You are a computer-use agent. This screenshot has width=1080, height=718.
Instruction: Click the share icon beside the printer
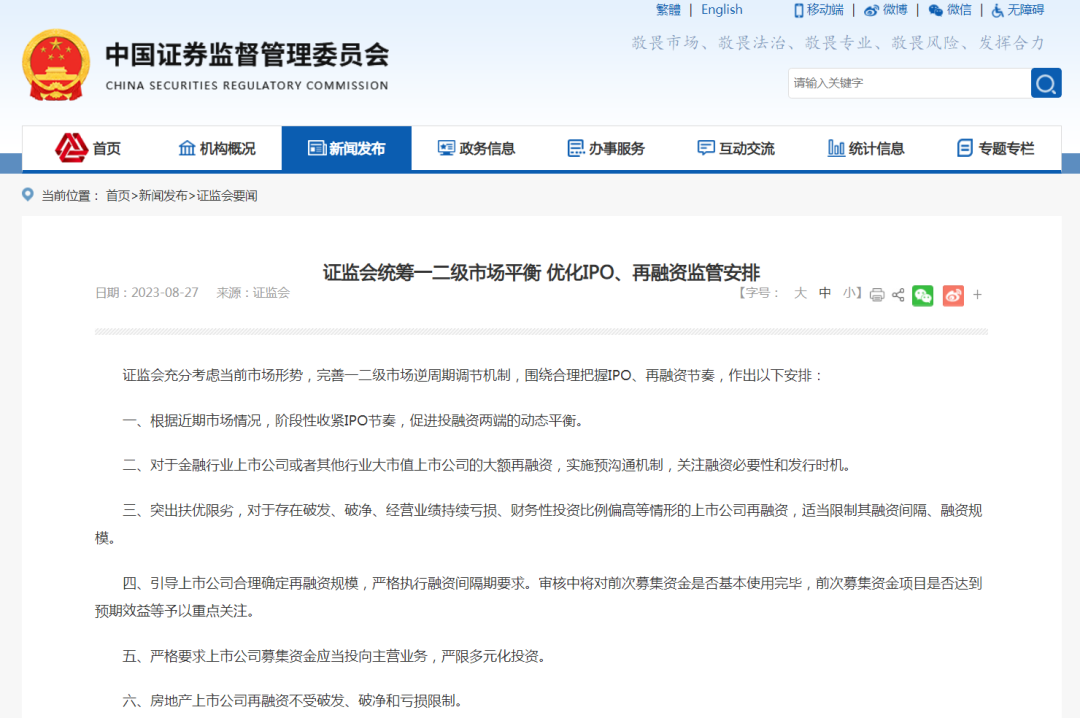pyautogui.click(x=898, y=295)
